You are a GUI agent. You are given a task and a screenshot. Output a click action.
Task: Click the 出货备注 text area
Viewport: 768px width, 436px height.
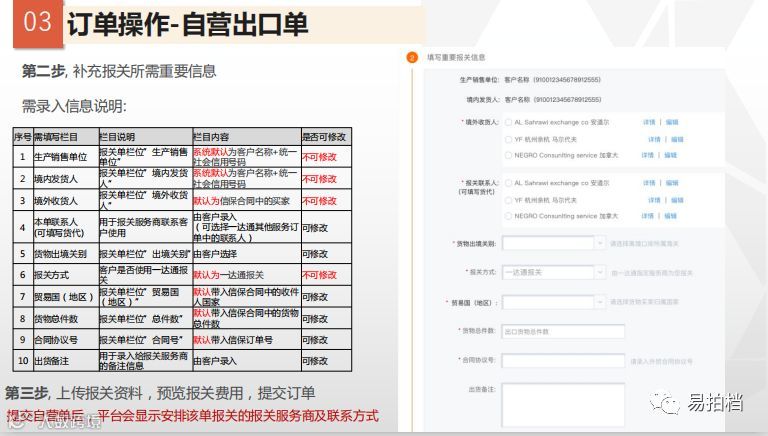click(563, 405)
